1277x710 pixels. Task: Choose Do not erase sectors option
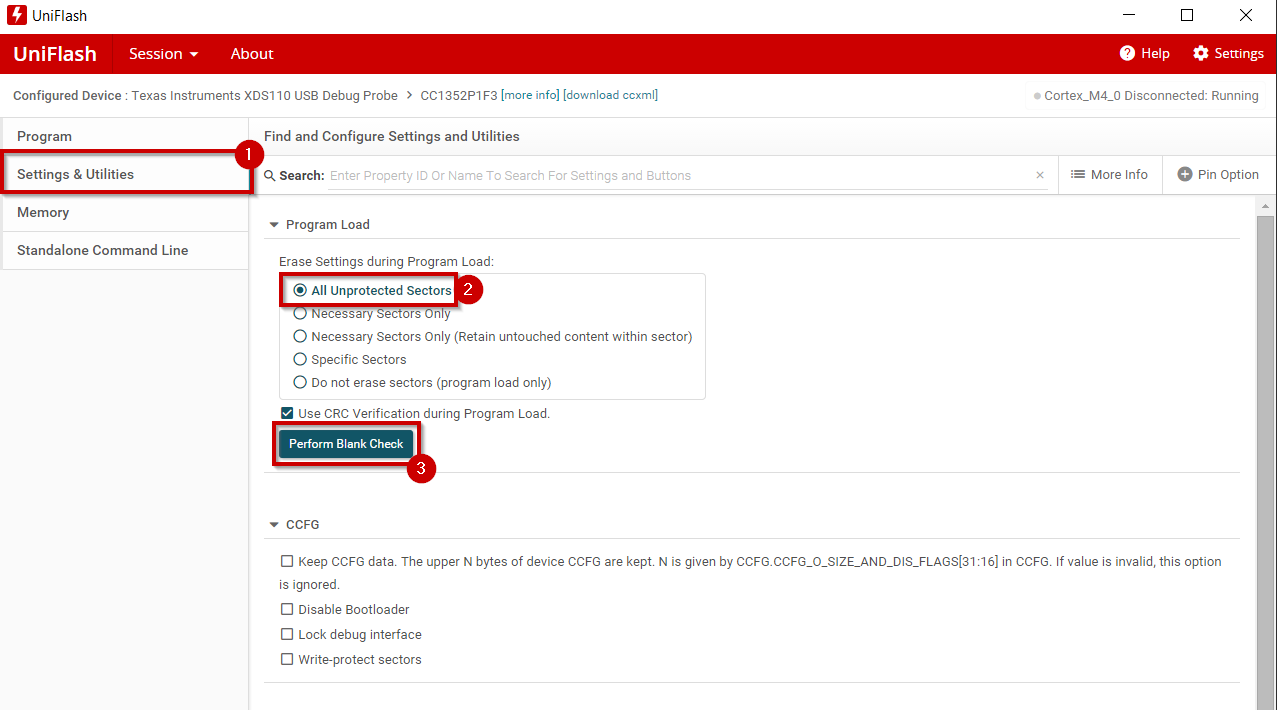pos(300,383)
